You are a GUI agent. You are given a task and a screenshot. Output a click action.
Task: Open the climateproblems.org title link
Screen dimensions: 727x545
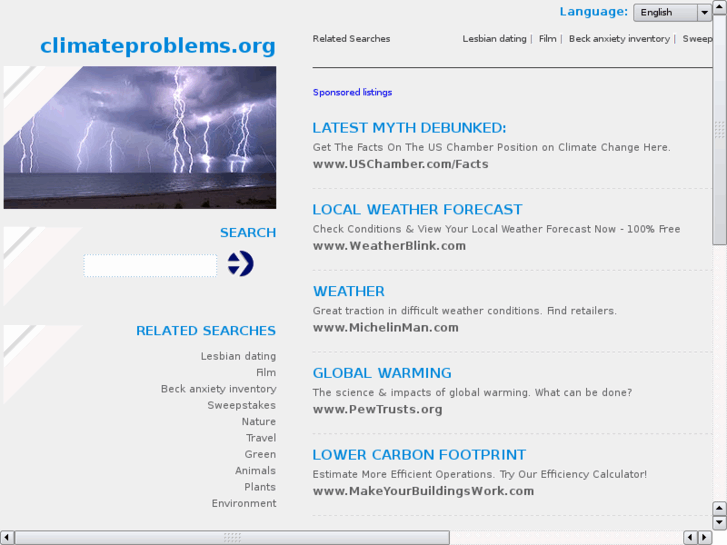158,46
